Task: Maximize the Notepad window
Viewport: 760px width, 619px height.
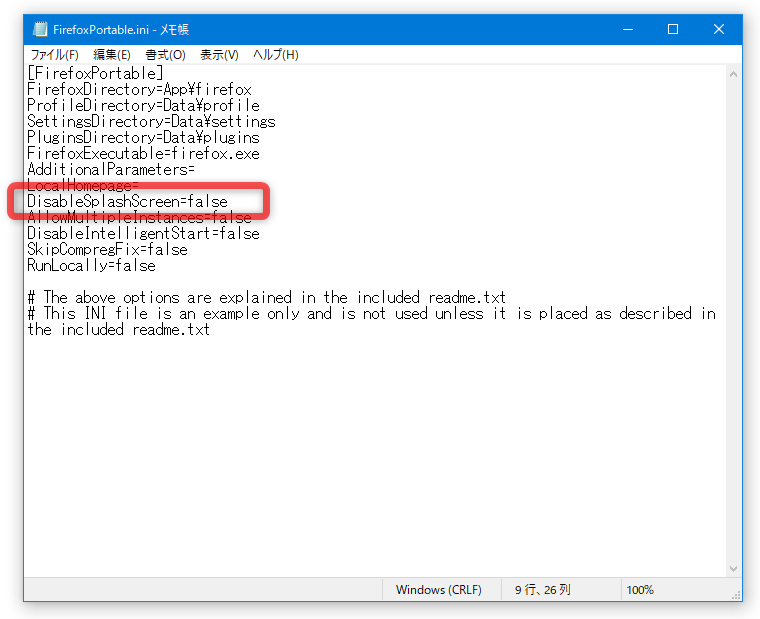Action: click(x=673, y=29)
